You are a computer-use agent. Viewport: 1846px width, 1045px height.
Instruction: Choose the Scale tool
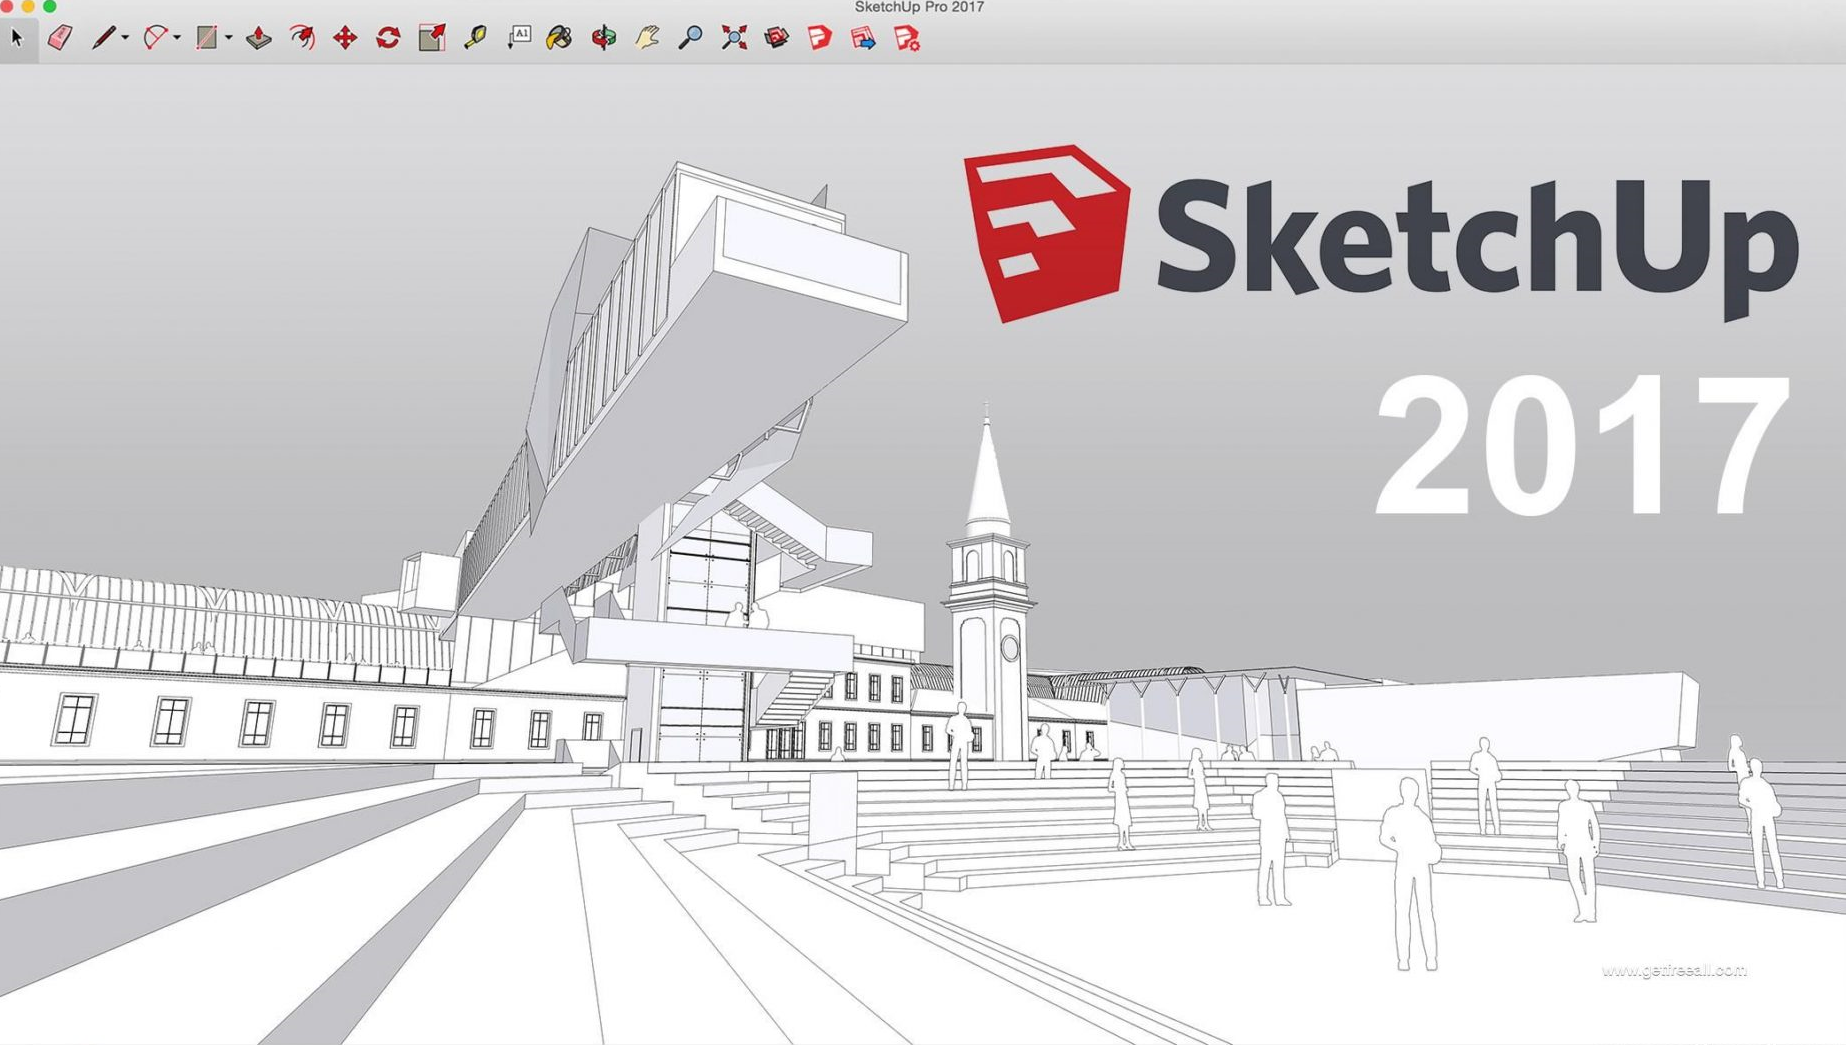click(432, 38)
